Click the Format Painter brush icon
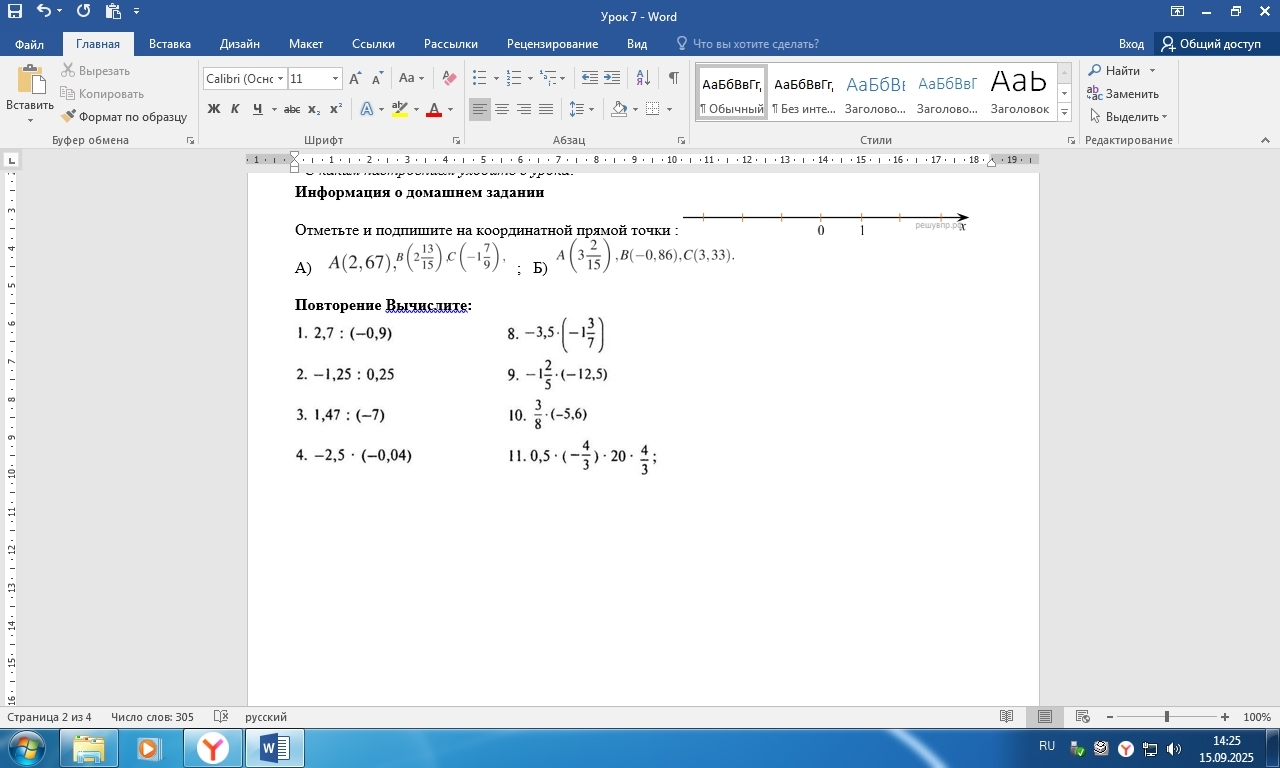The height and width of the screenshot is (768, 1280). [68, 117]
